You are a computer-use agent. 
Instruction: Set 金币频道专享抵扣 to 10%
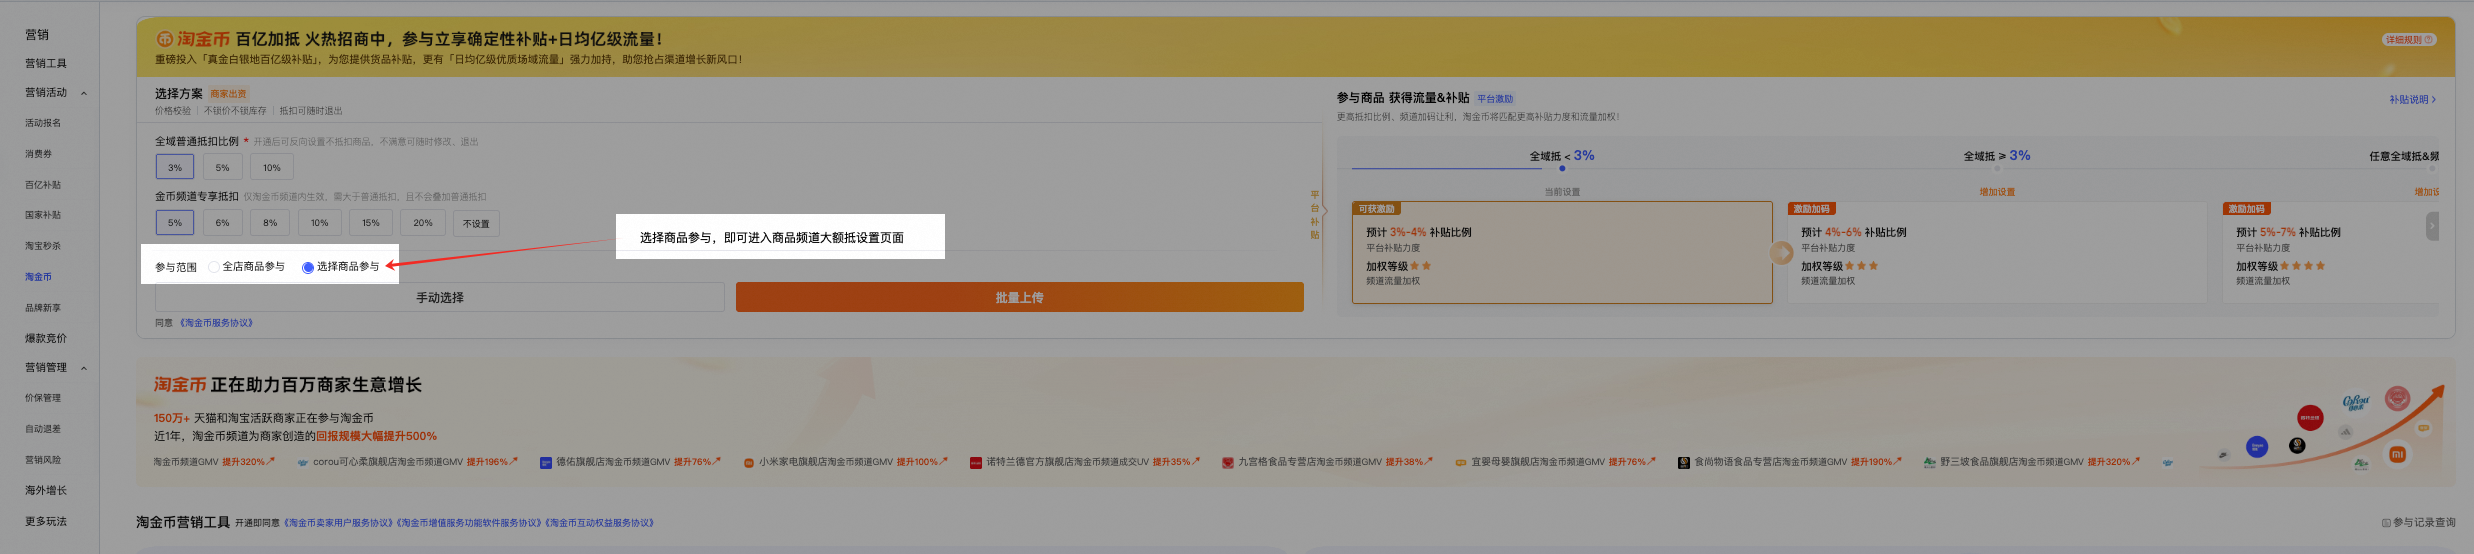click(x=319, y=223)
